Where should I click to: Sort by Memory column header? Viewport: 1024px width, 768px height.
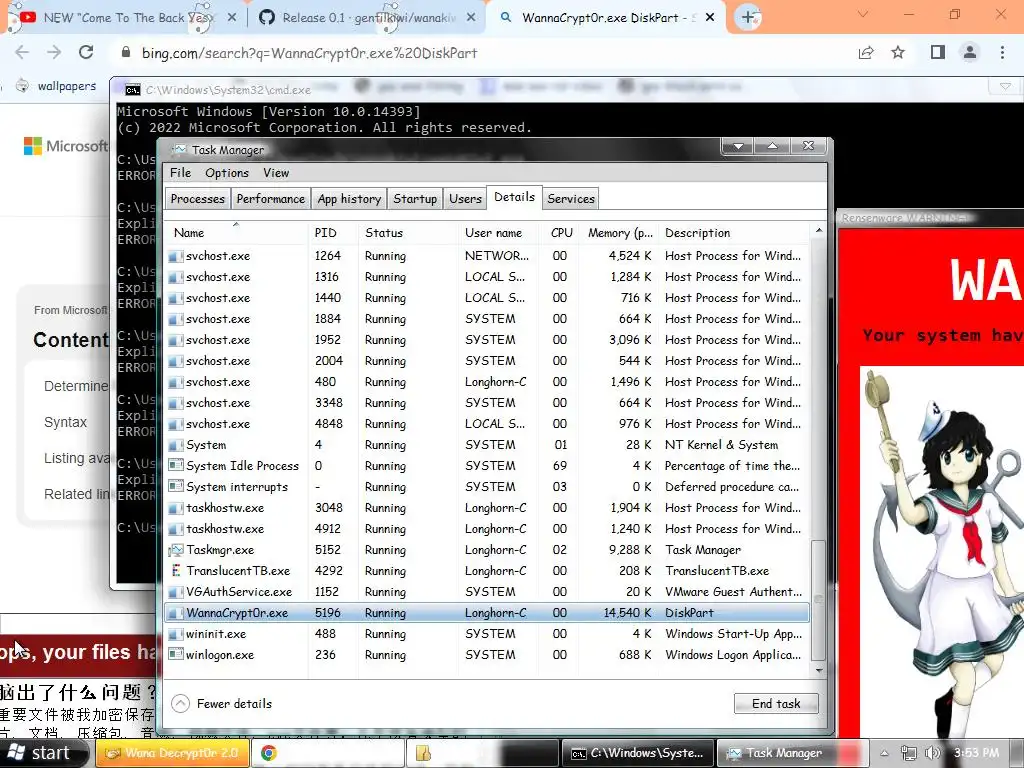tap(619, 232)
